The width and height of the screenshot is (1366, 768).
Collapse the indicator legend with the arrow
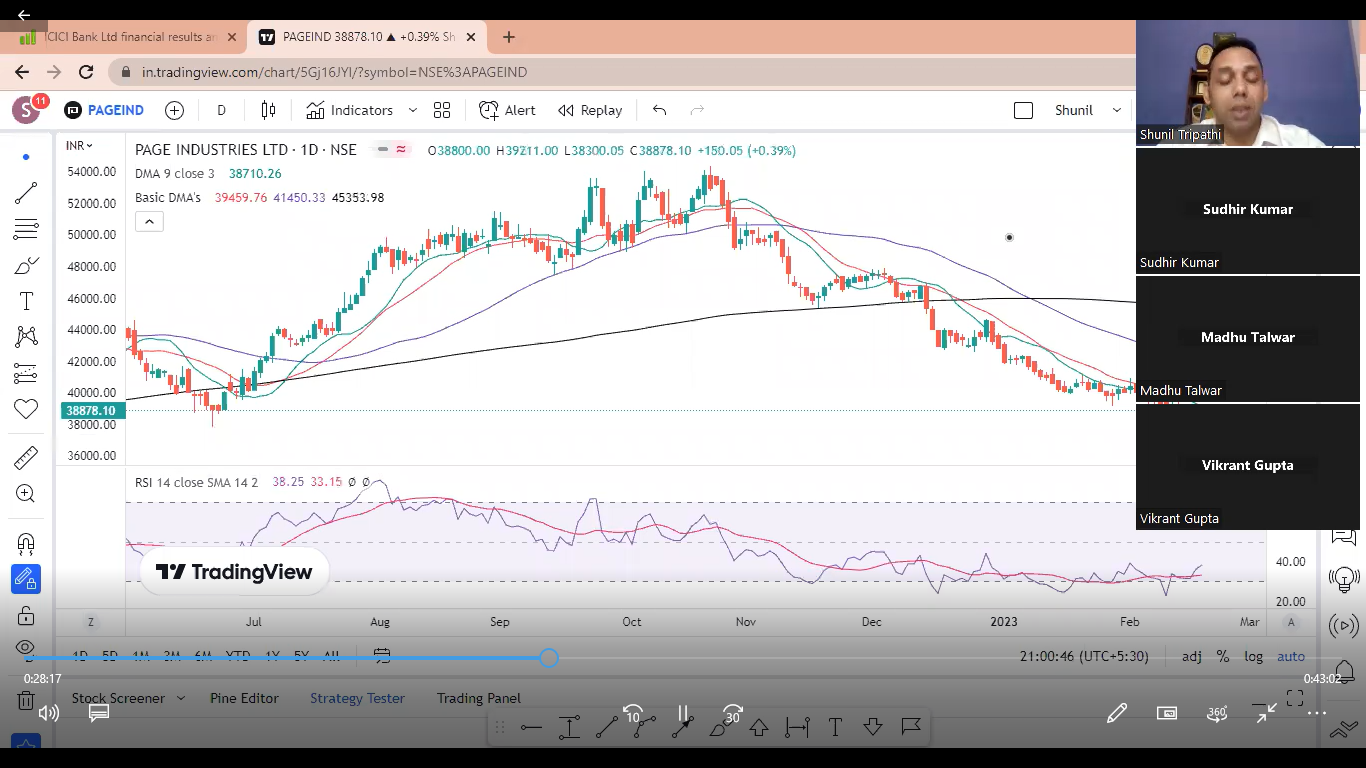pos(149,222)
